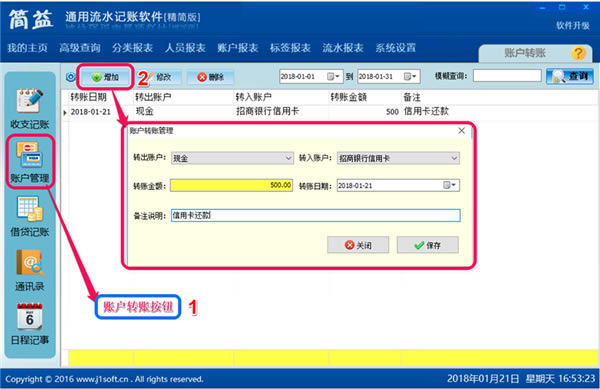Click the 保存 save button
This screenshot has height=389, width=600.
click(427, 245)
